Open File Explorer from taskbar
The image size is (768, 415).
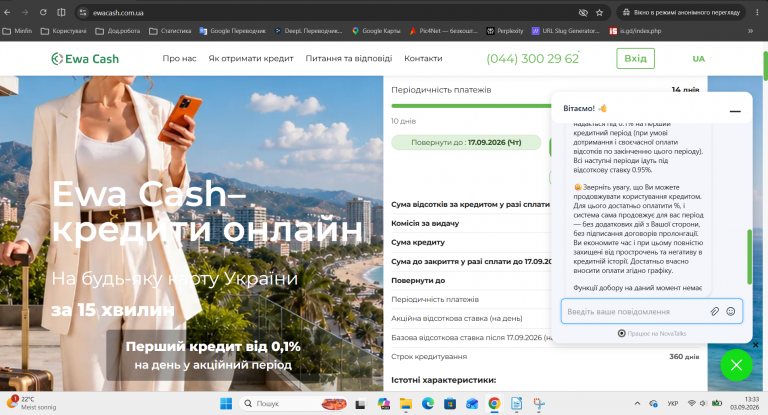pos(406,404)
